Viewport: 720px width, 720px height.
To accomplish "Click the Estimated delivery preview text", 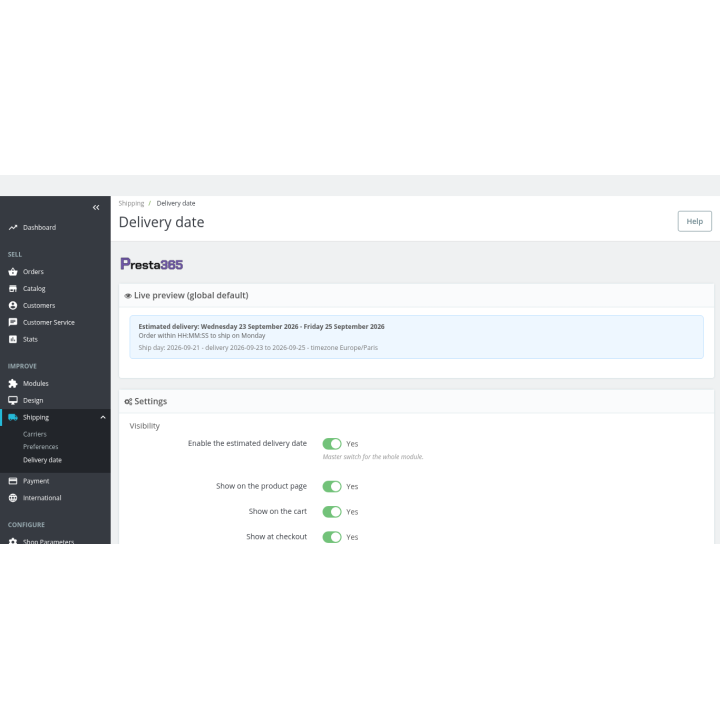I will pyautogui.click(x=261, y=326).
